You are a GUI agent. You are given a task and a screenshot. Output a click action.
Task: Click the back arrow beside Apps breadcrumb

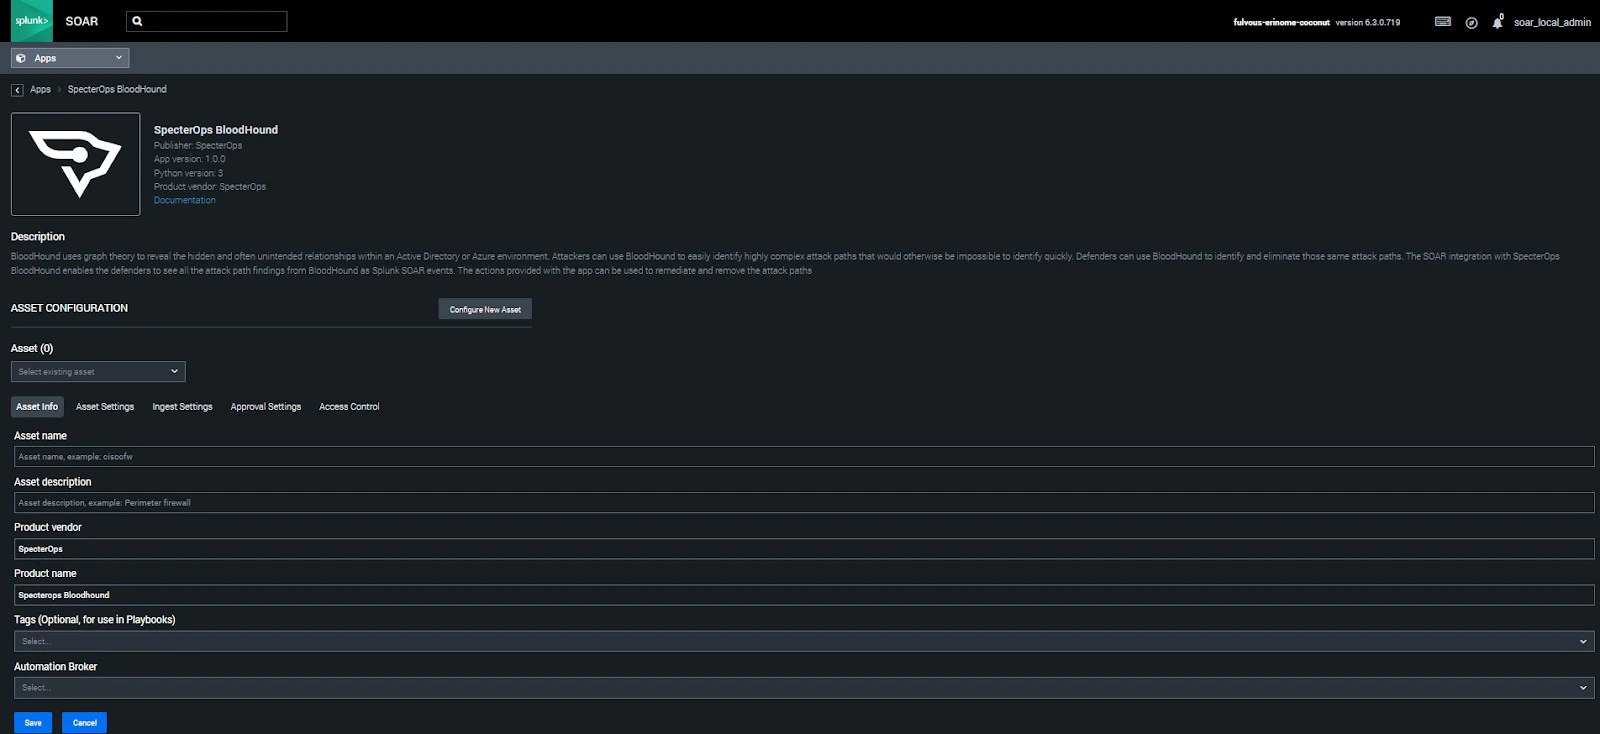17,90
